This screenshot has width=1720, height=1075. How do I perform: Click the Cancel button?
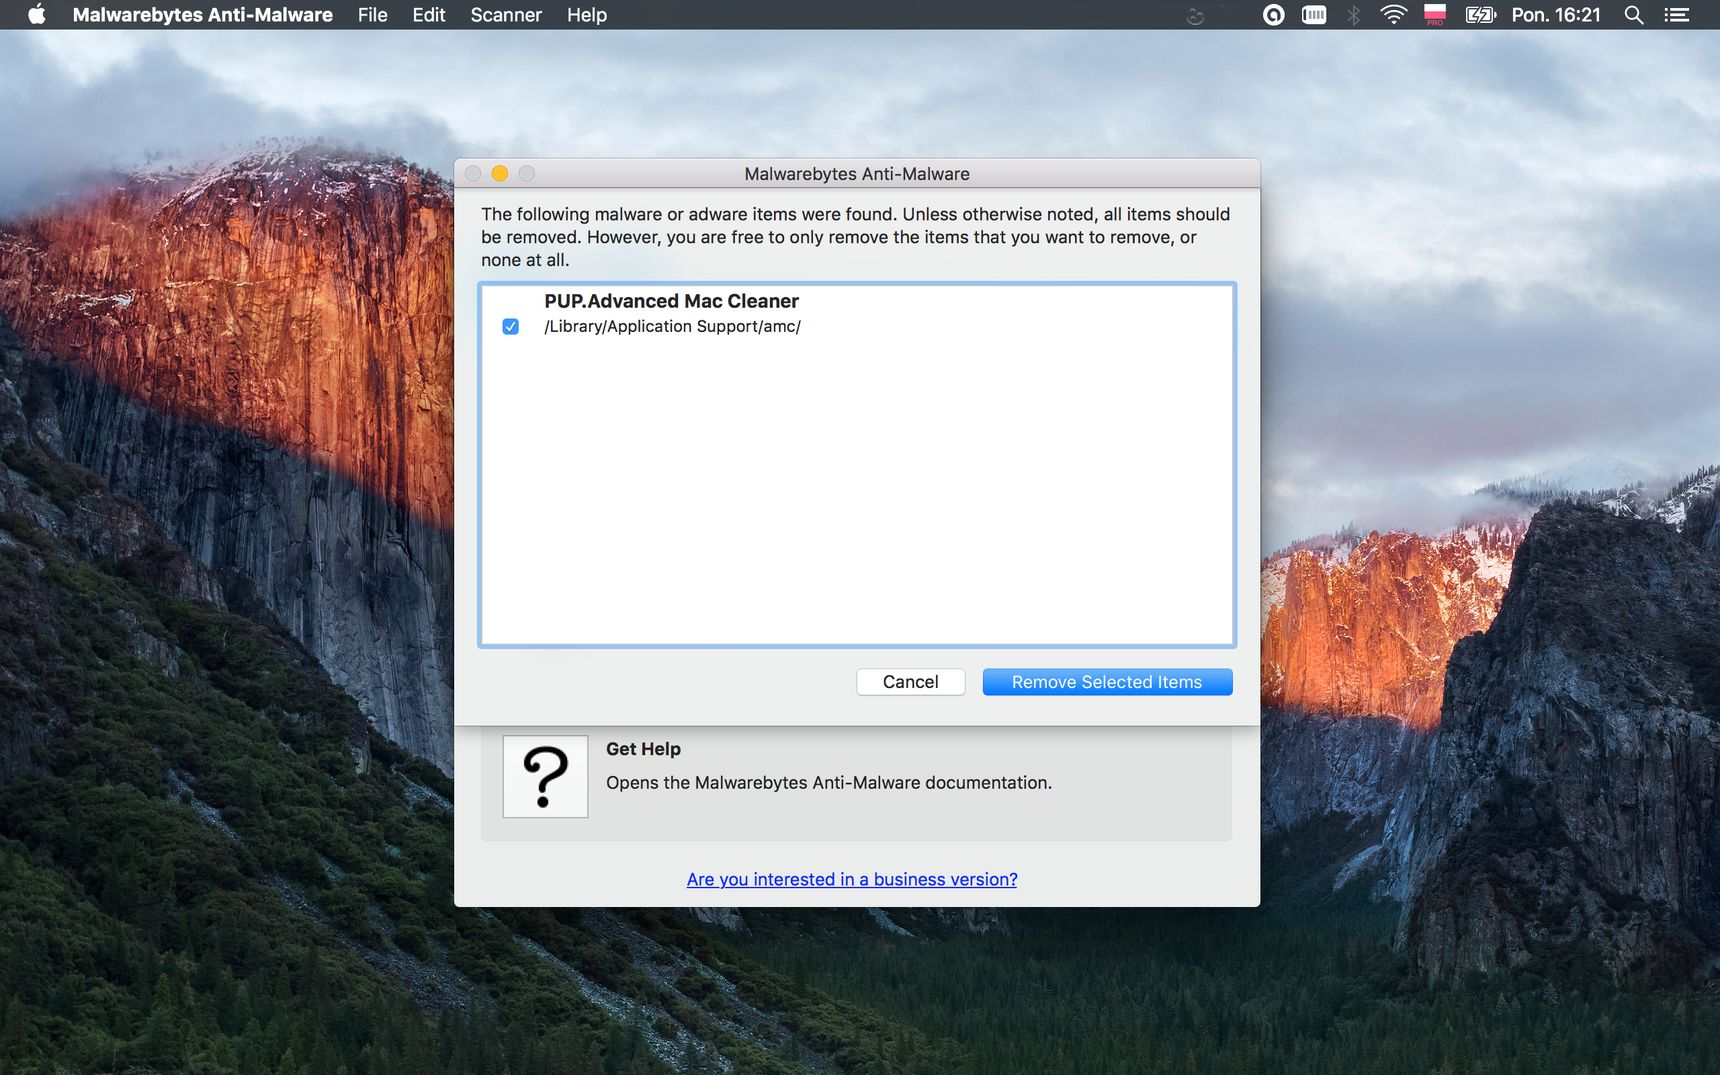point(910,682)
